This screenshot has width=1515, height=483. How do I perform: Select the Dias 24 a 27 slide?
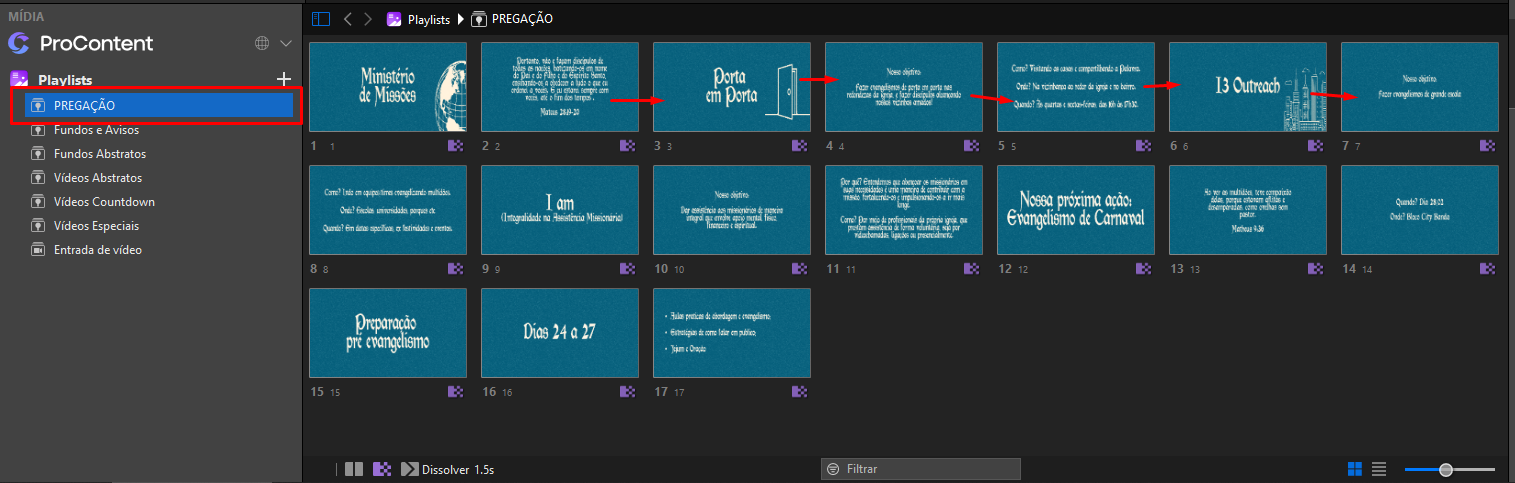tap(560, 333)
